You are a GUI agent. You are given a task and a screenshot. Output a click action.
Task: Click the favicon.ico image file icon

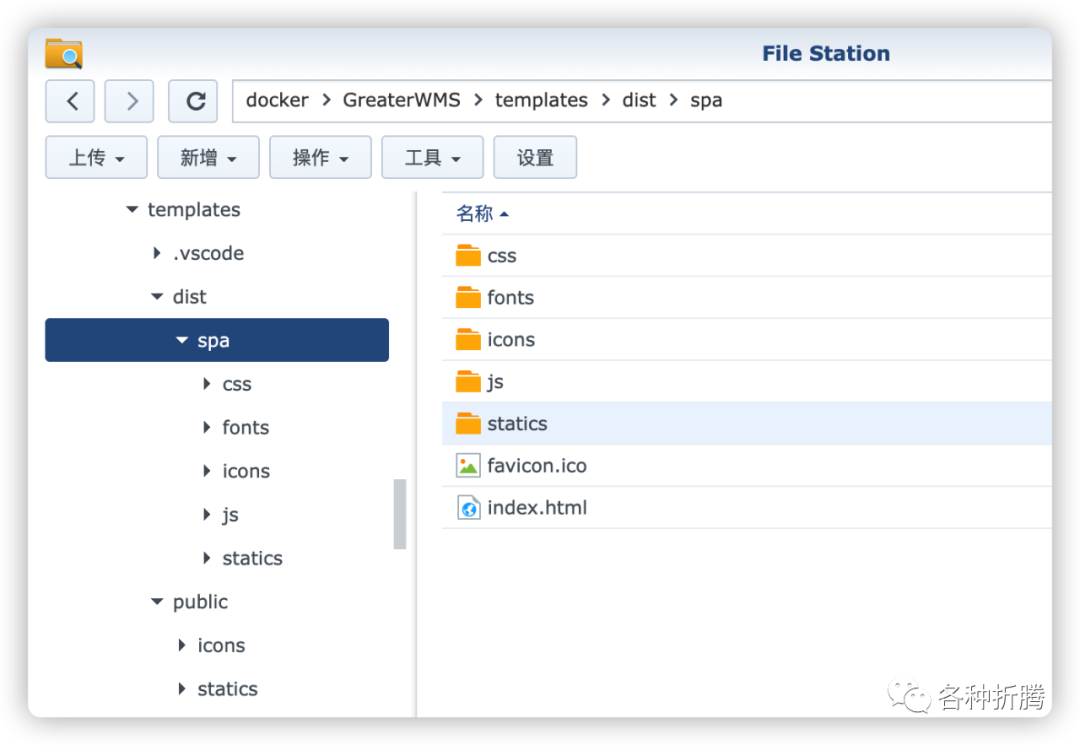[468, 466]
